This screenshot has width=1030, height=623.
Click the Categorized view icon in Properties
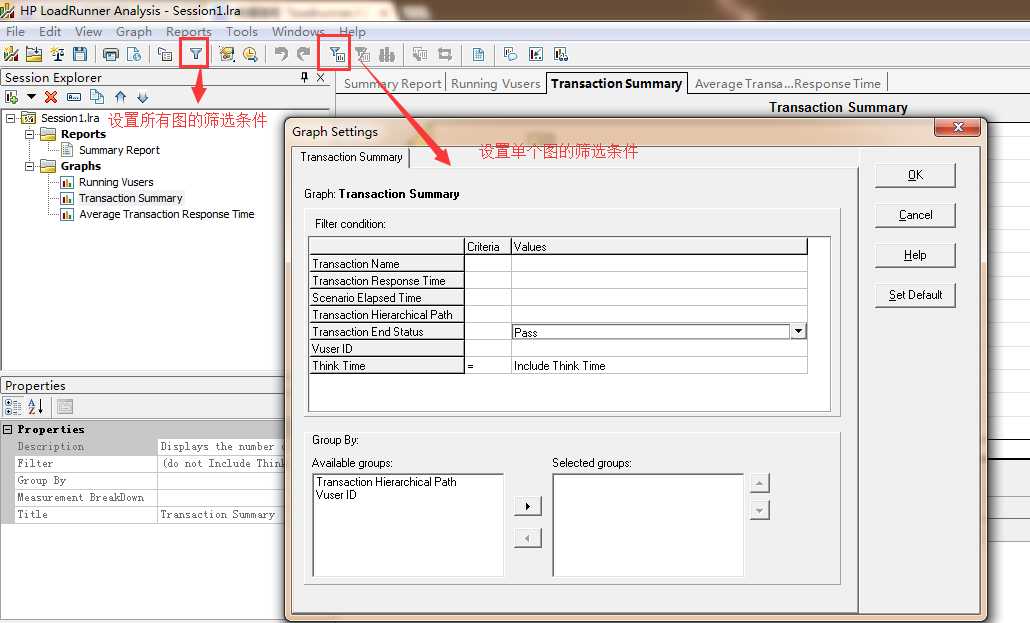12,407
